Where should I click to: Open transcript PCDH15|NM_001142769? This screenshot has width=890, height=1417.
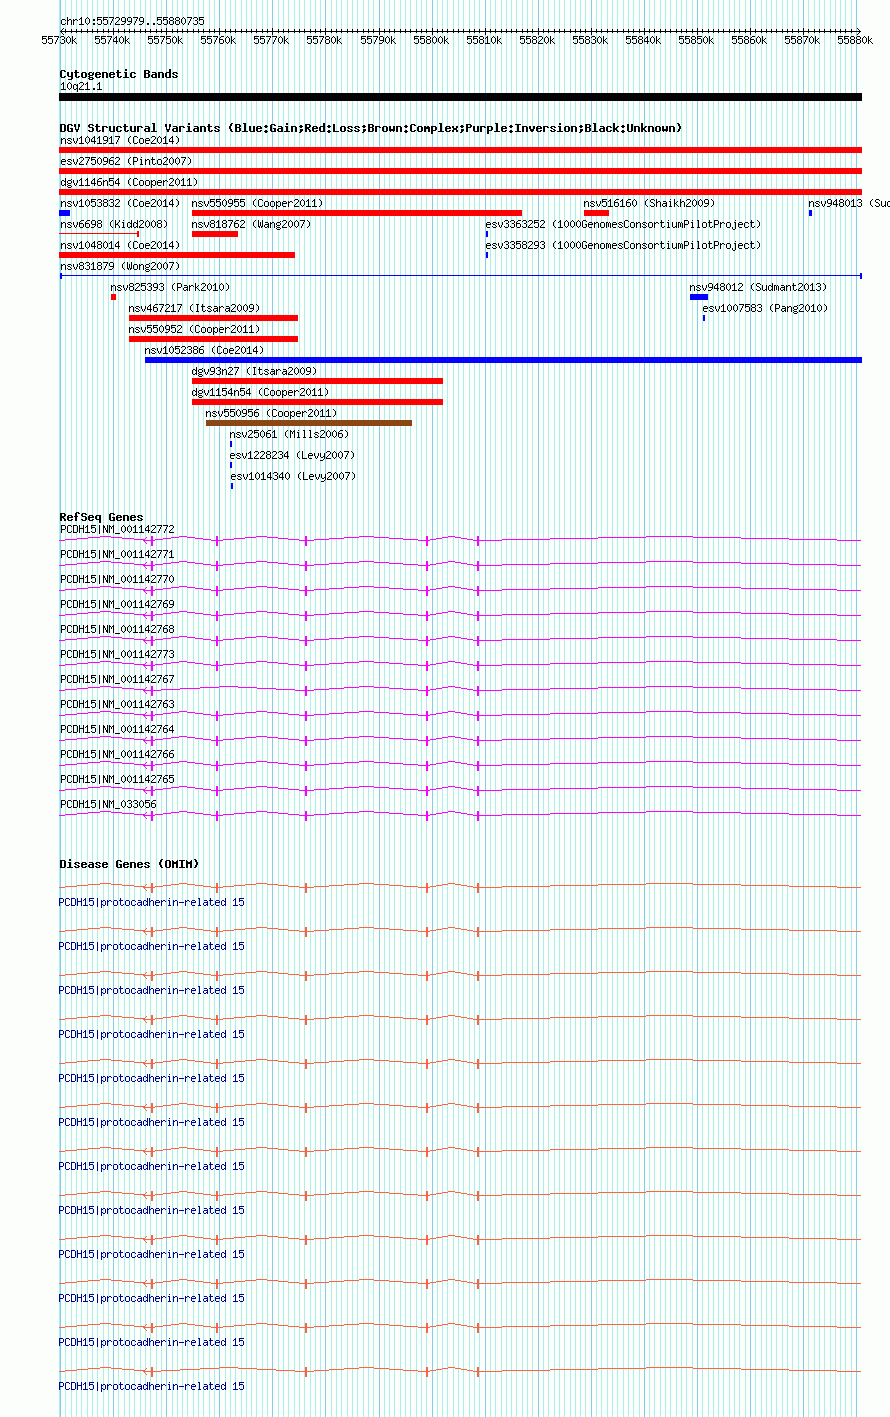click(117, 604)
